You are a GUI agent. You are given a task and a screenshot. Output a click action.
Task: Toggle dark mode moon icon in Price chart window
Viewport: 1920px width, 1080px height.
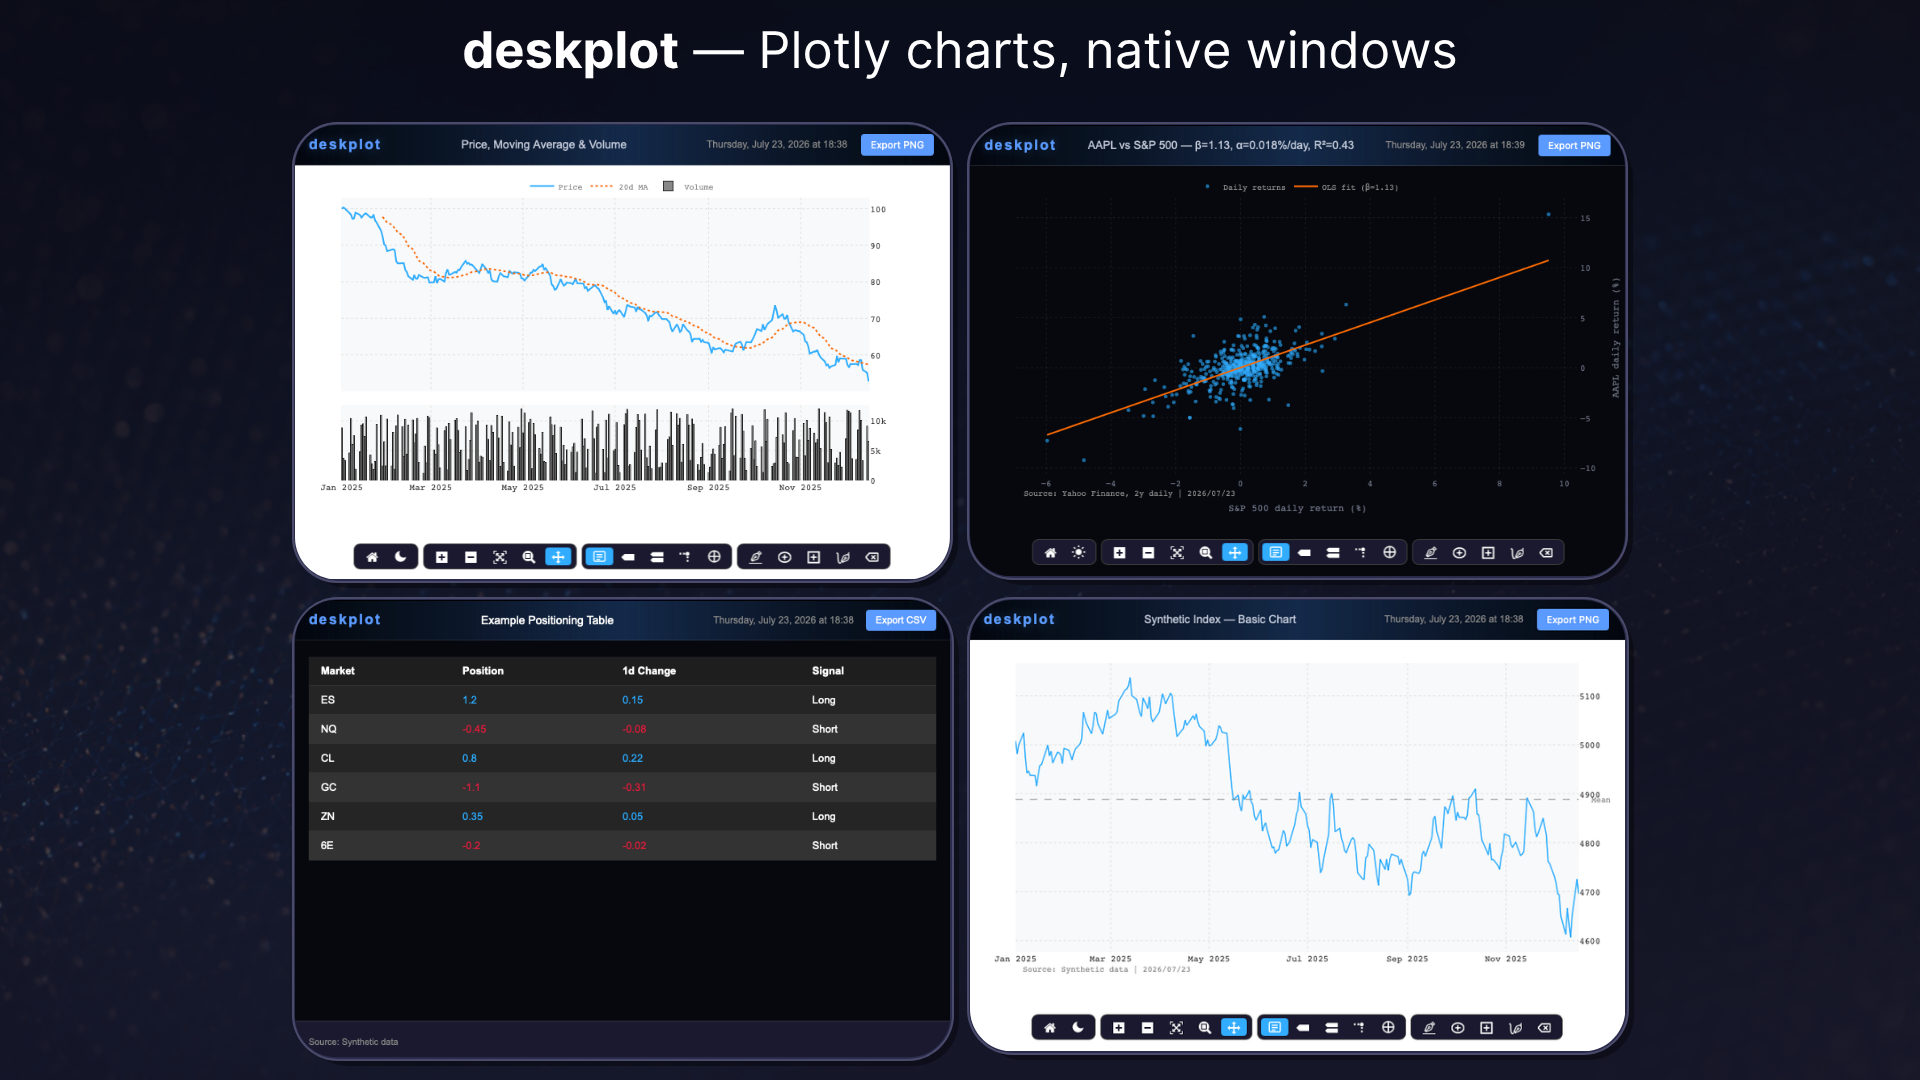(401, 557)
